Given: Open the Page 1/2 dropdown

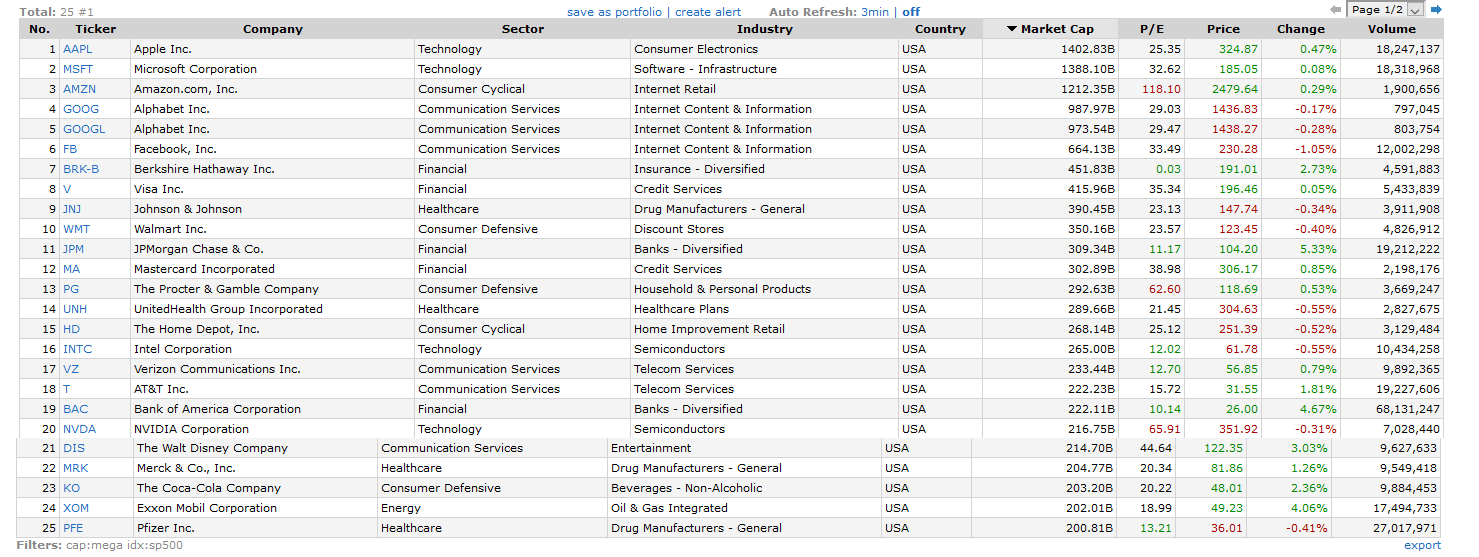Looking at the screenshot, I should 1386,10.
